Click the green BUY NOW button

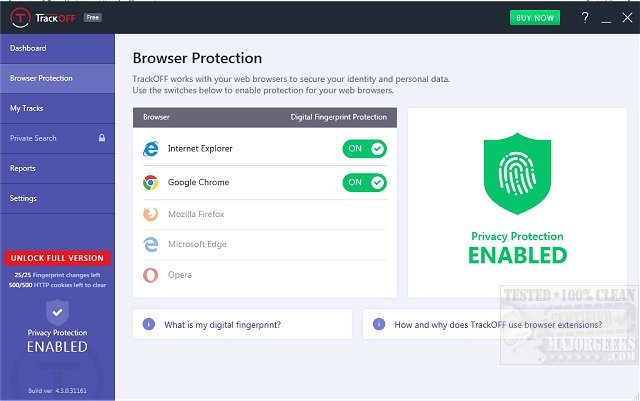pos(535,18)
